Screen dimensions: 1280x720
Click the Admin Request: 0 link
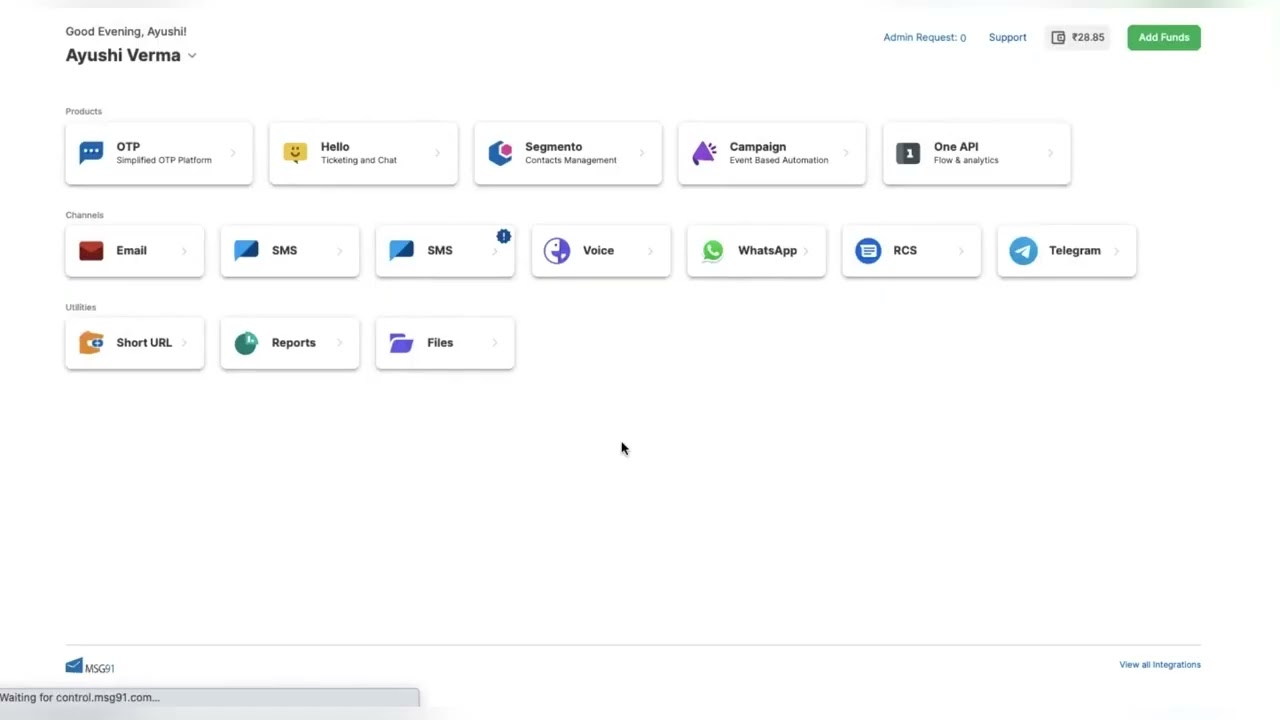coord(924,38)
